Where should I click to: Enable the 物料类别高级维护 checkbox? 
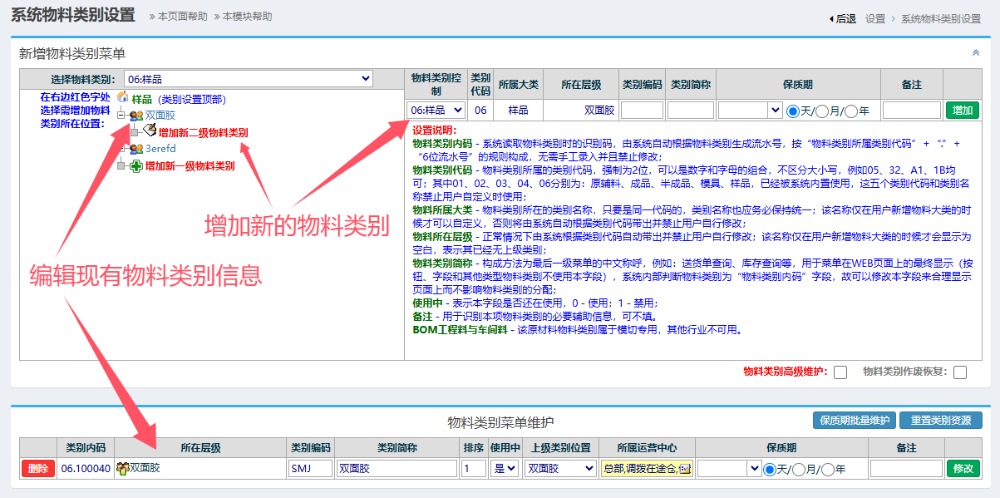840,372
